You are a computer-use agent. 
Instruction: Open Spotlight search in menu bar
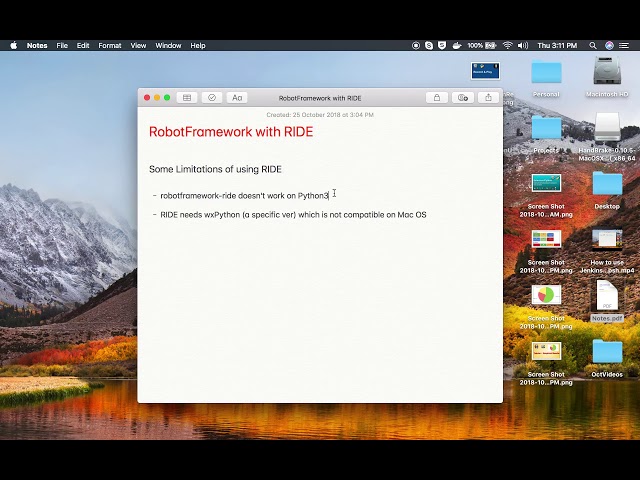click(x=593, y=45)
